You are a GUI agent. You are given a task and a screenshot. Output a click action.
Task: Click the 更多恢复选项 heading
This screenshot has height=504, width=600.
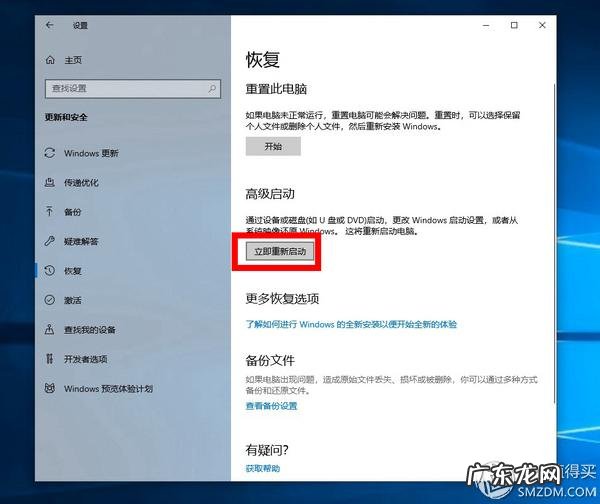[282, 298]
